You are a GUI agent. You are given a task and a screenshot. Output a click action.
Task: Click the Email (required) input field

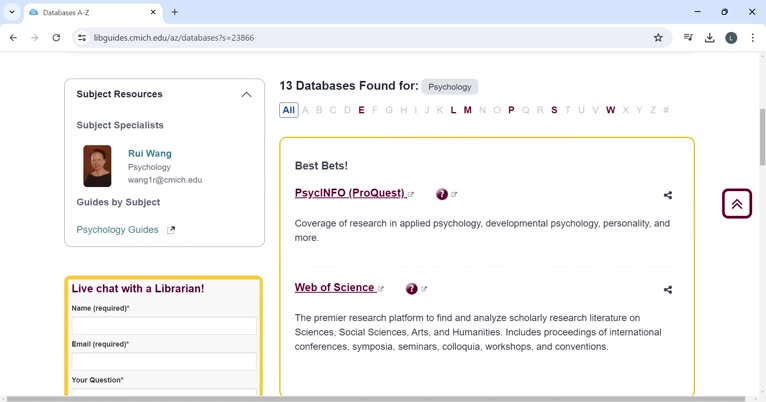[x=164, y=361]
